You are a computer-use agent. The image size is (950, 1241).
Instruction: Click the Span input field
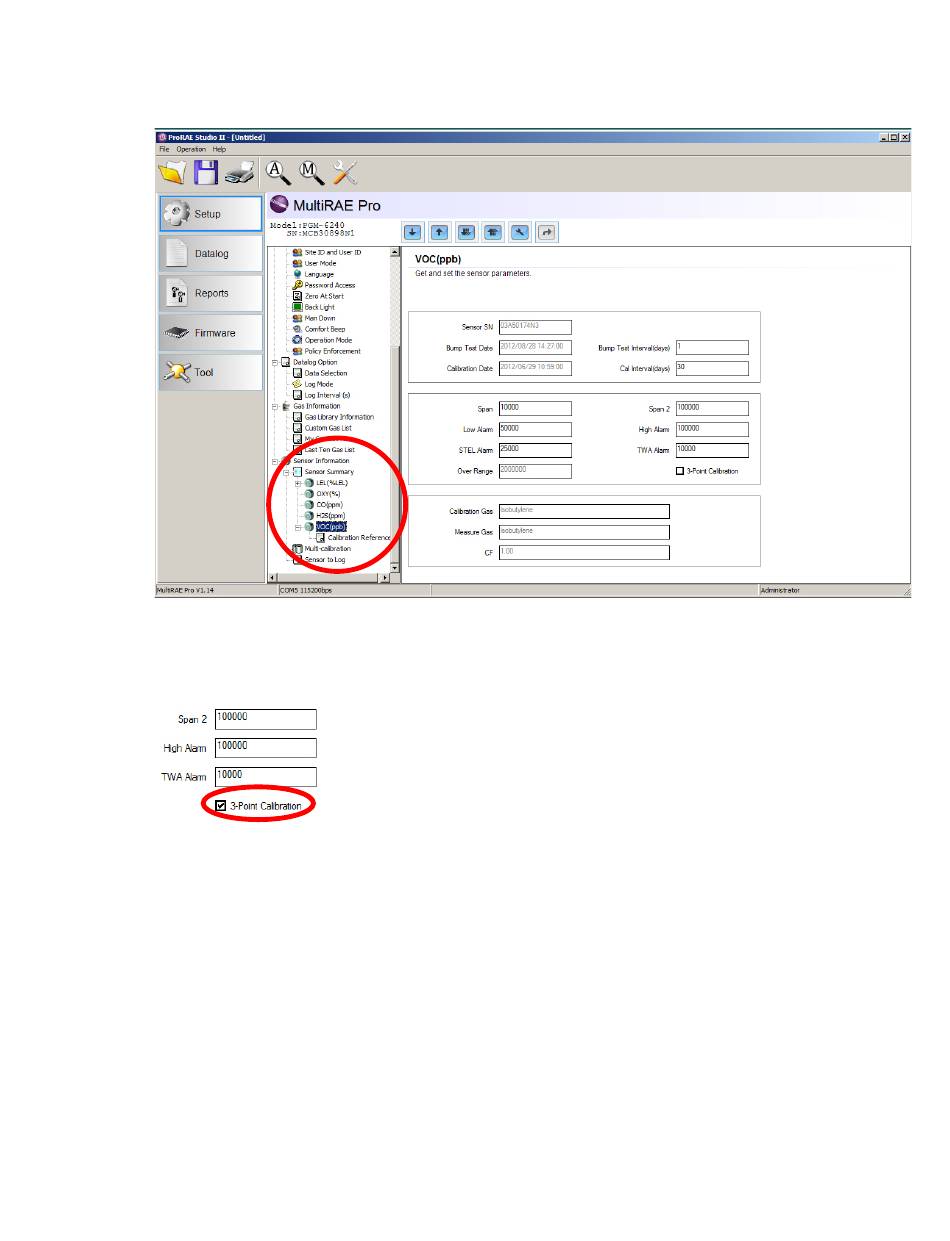pyautogui.click(x=534, y=408)
